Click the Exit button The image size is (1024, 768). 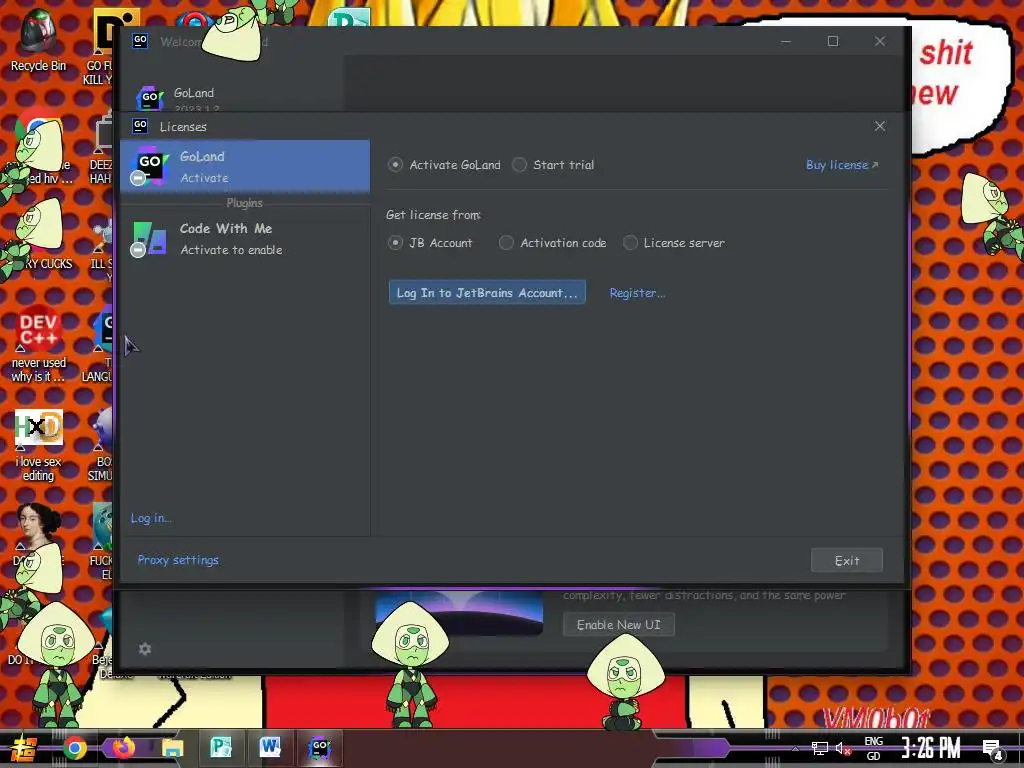pyautogui.click(x=846, y=560)
